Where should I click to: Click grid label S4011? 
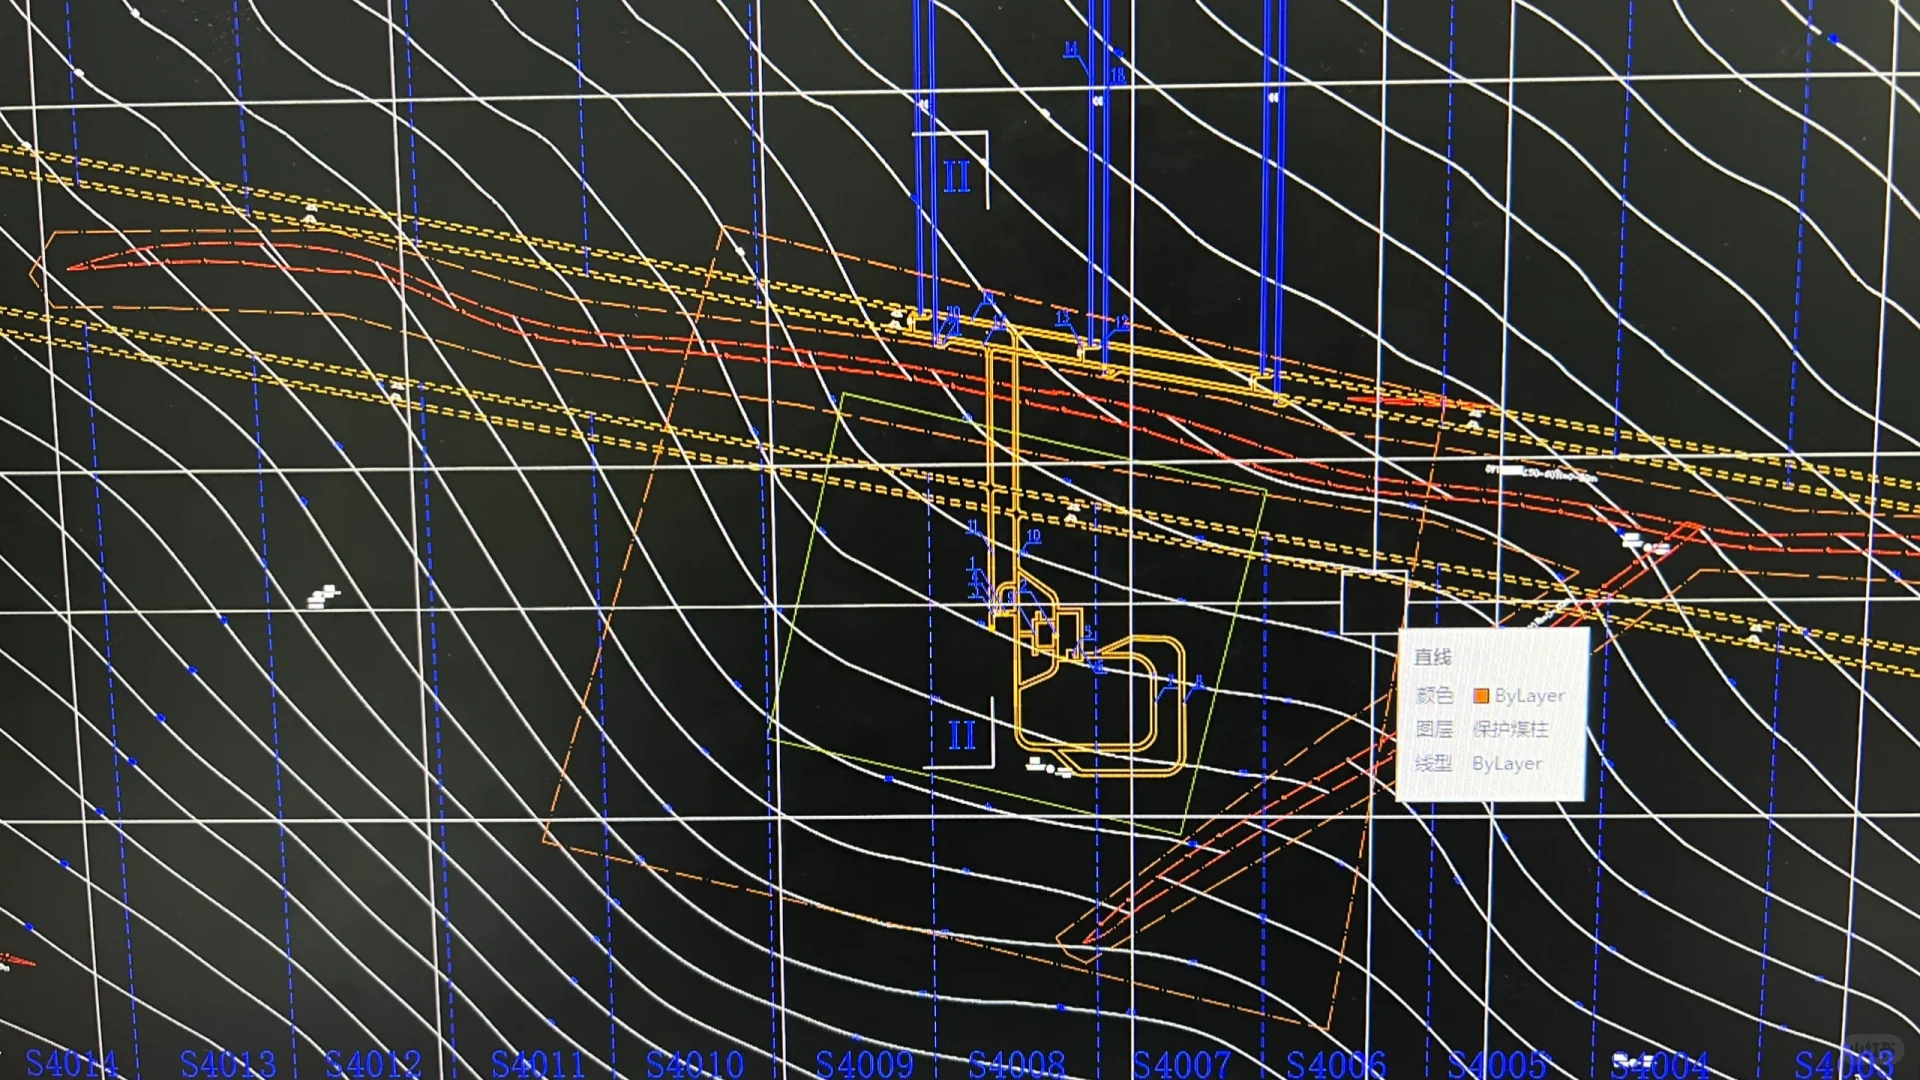537,1064
